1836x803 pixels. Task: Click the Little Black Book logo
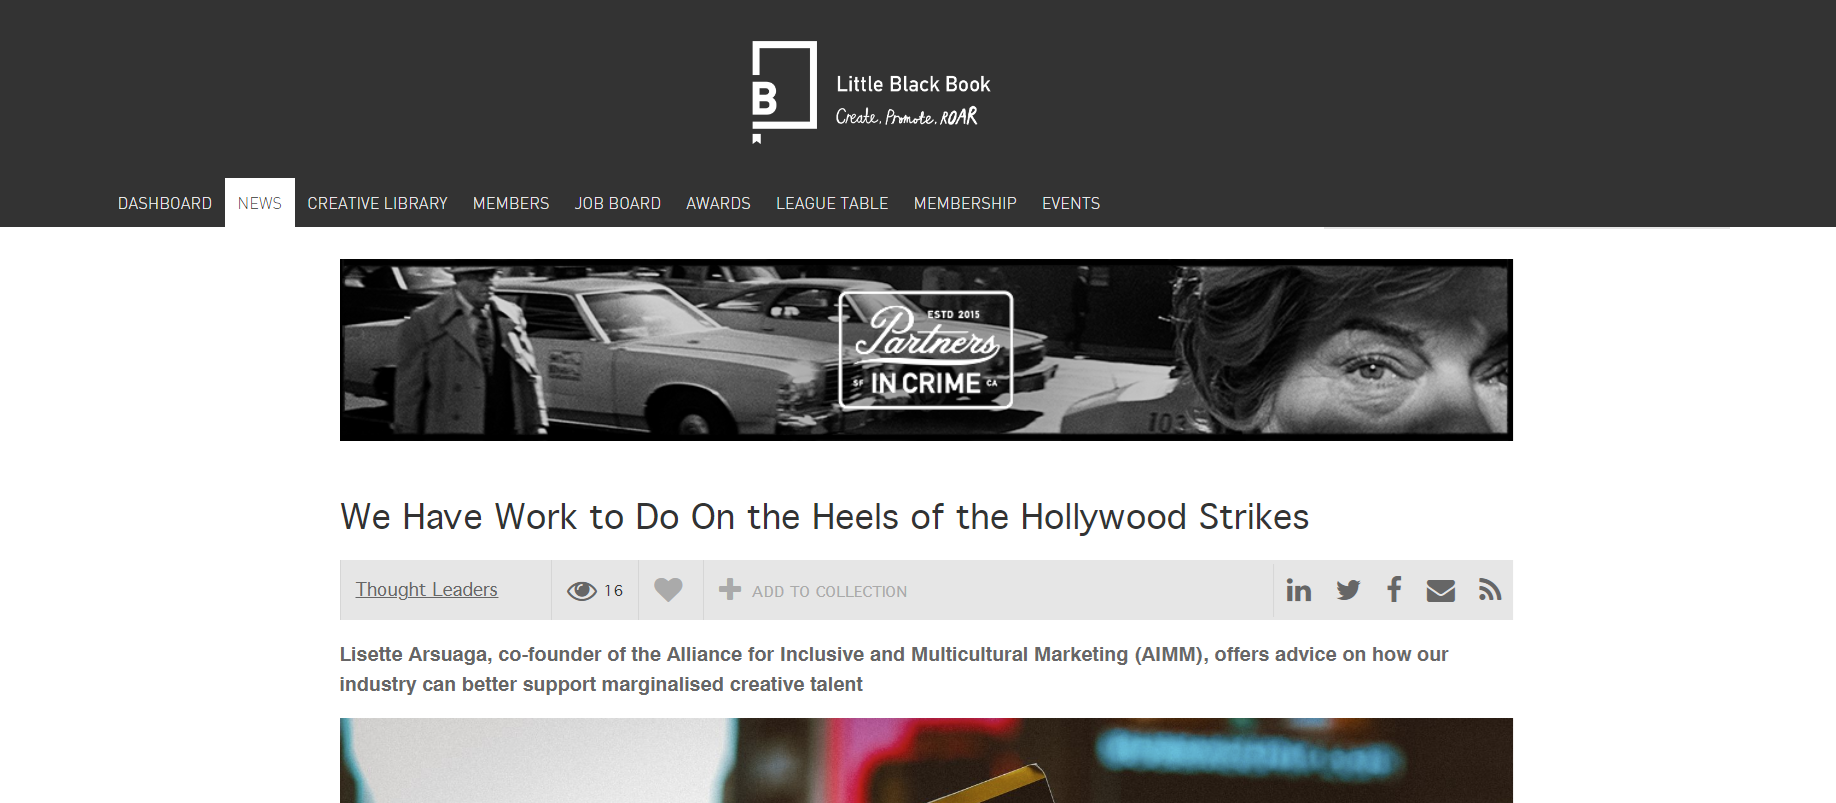point(871,93)
